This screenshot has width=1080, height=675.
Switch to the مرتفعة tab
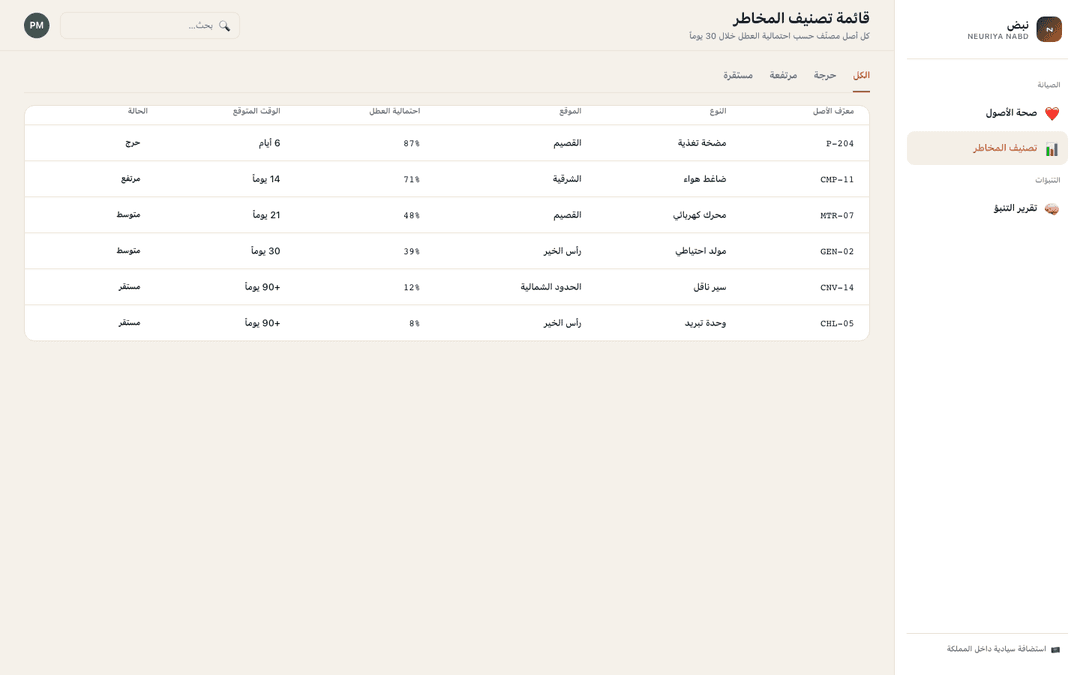tap(783, 76)
